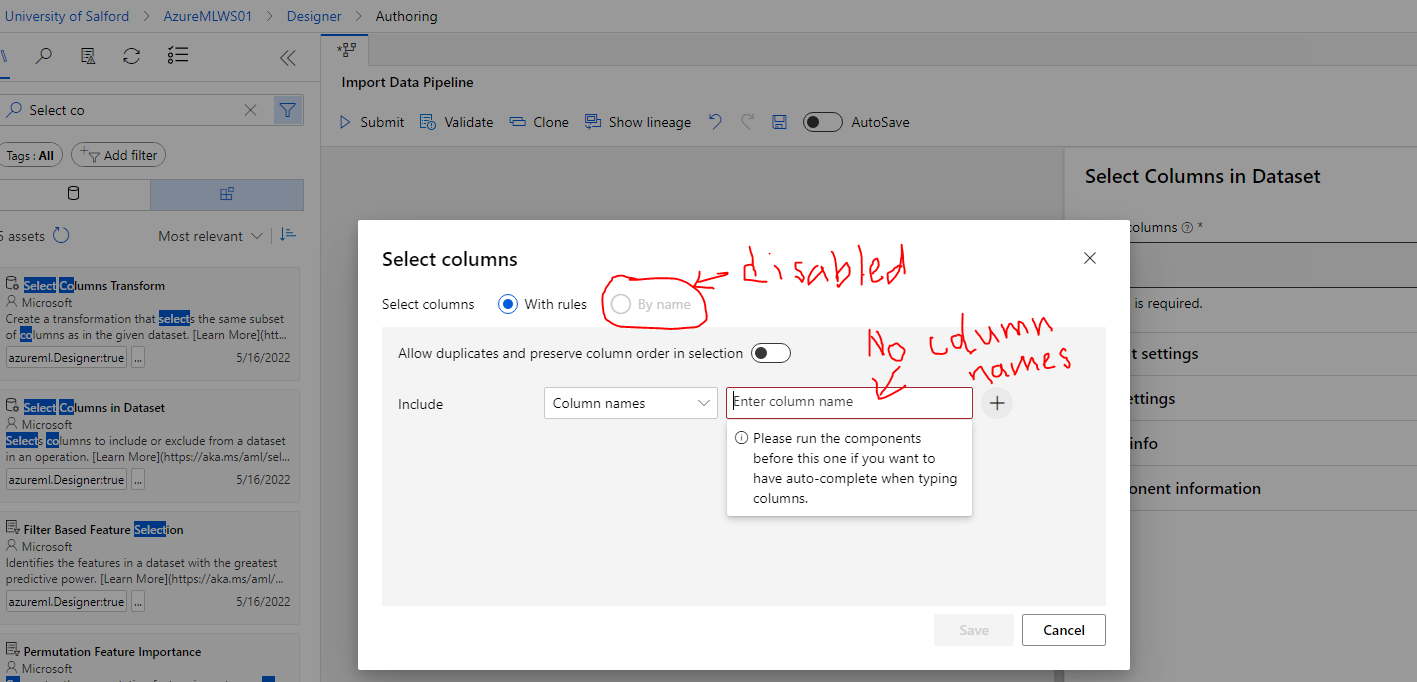Clear the 'Select co' search text

point(251,110)
